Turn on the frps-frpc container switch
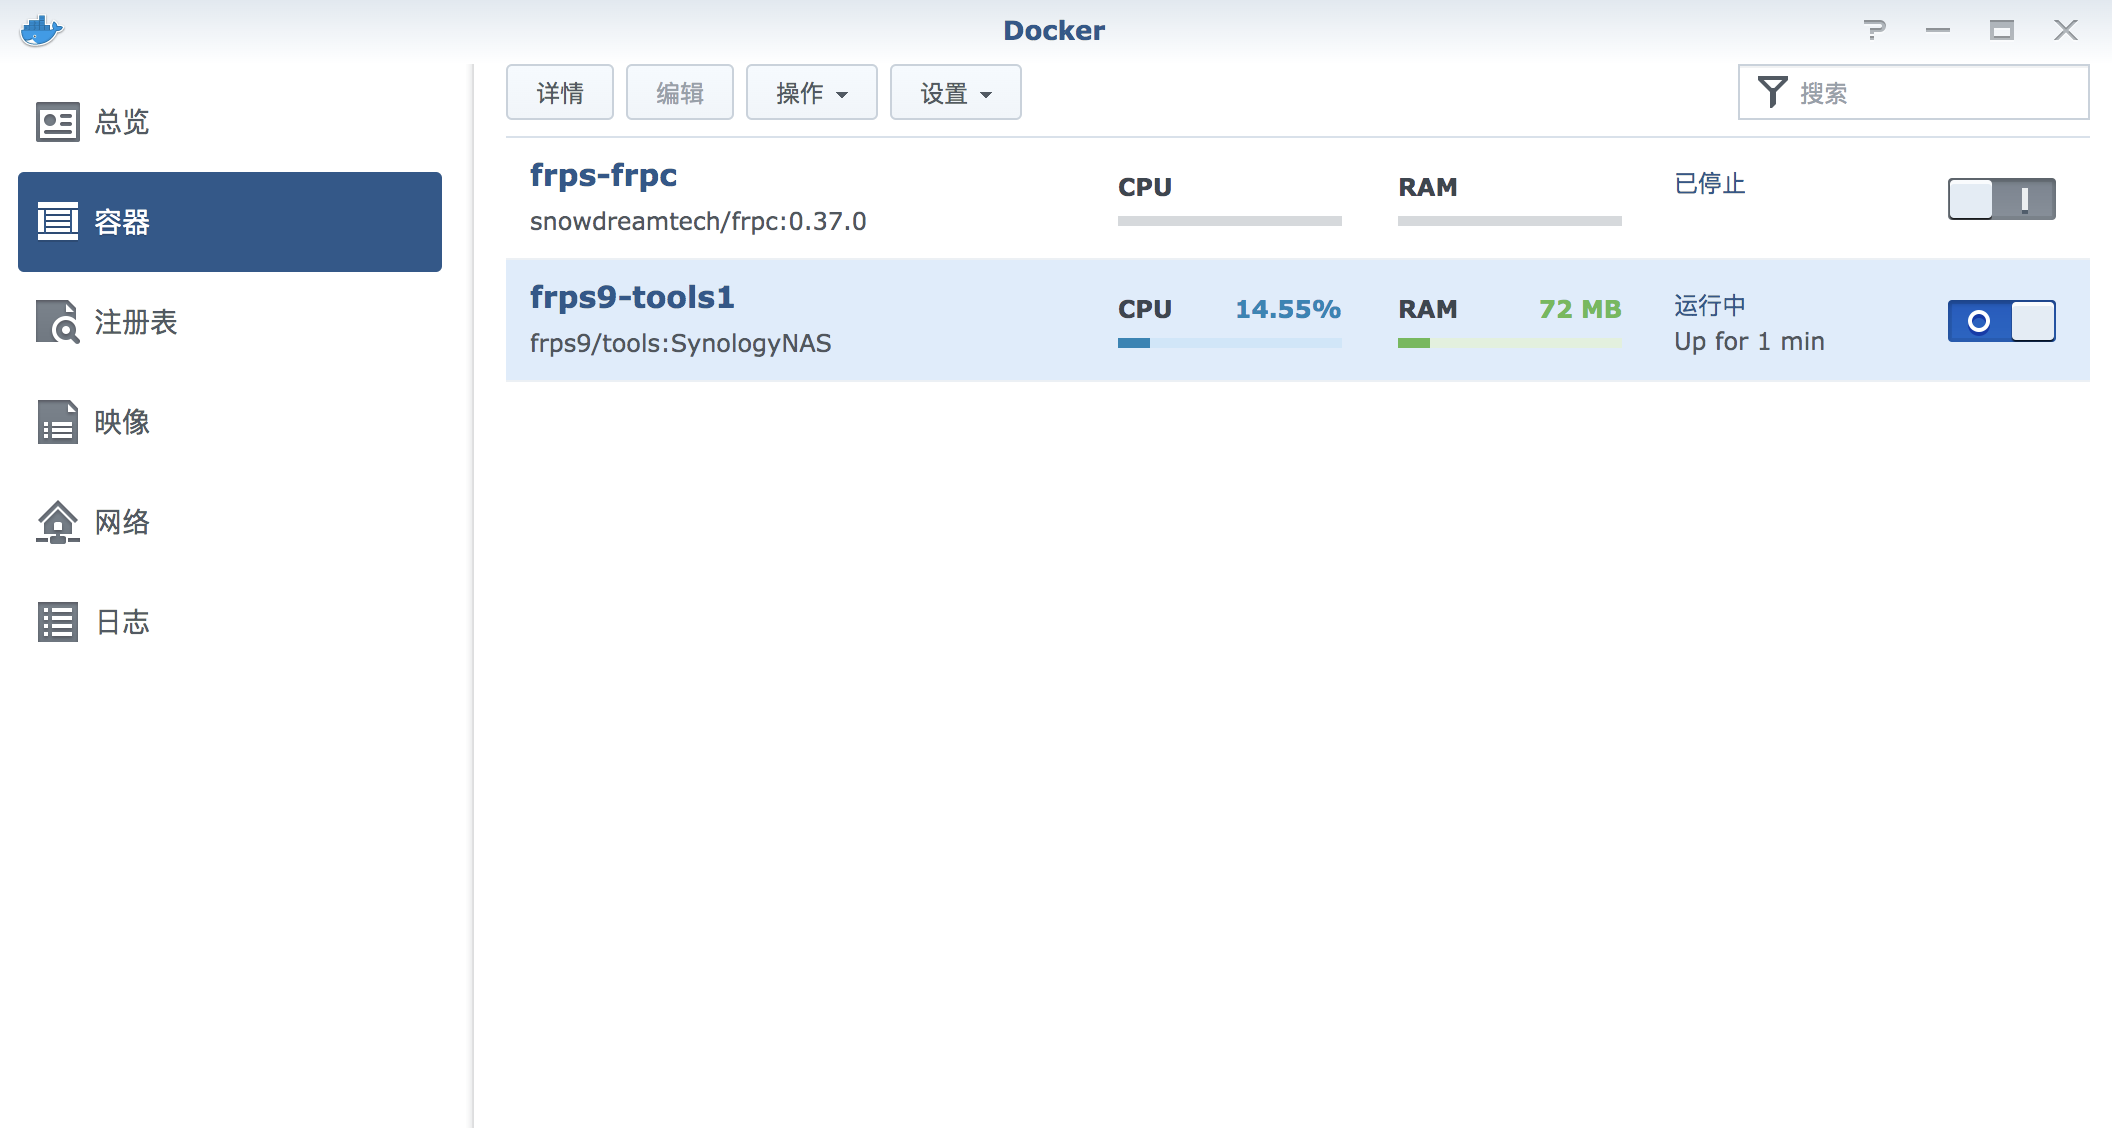 tap(2001, 199)
